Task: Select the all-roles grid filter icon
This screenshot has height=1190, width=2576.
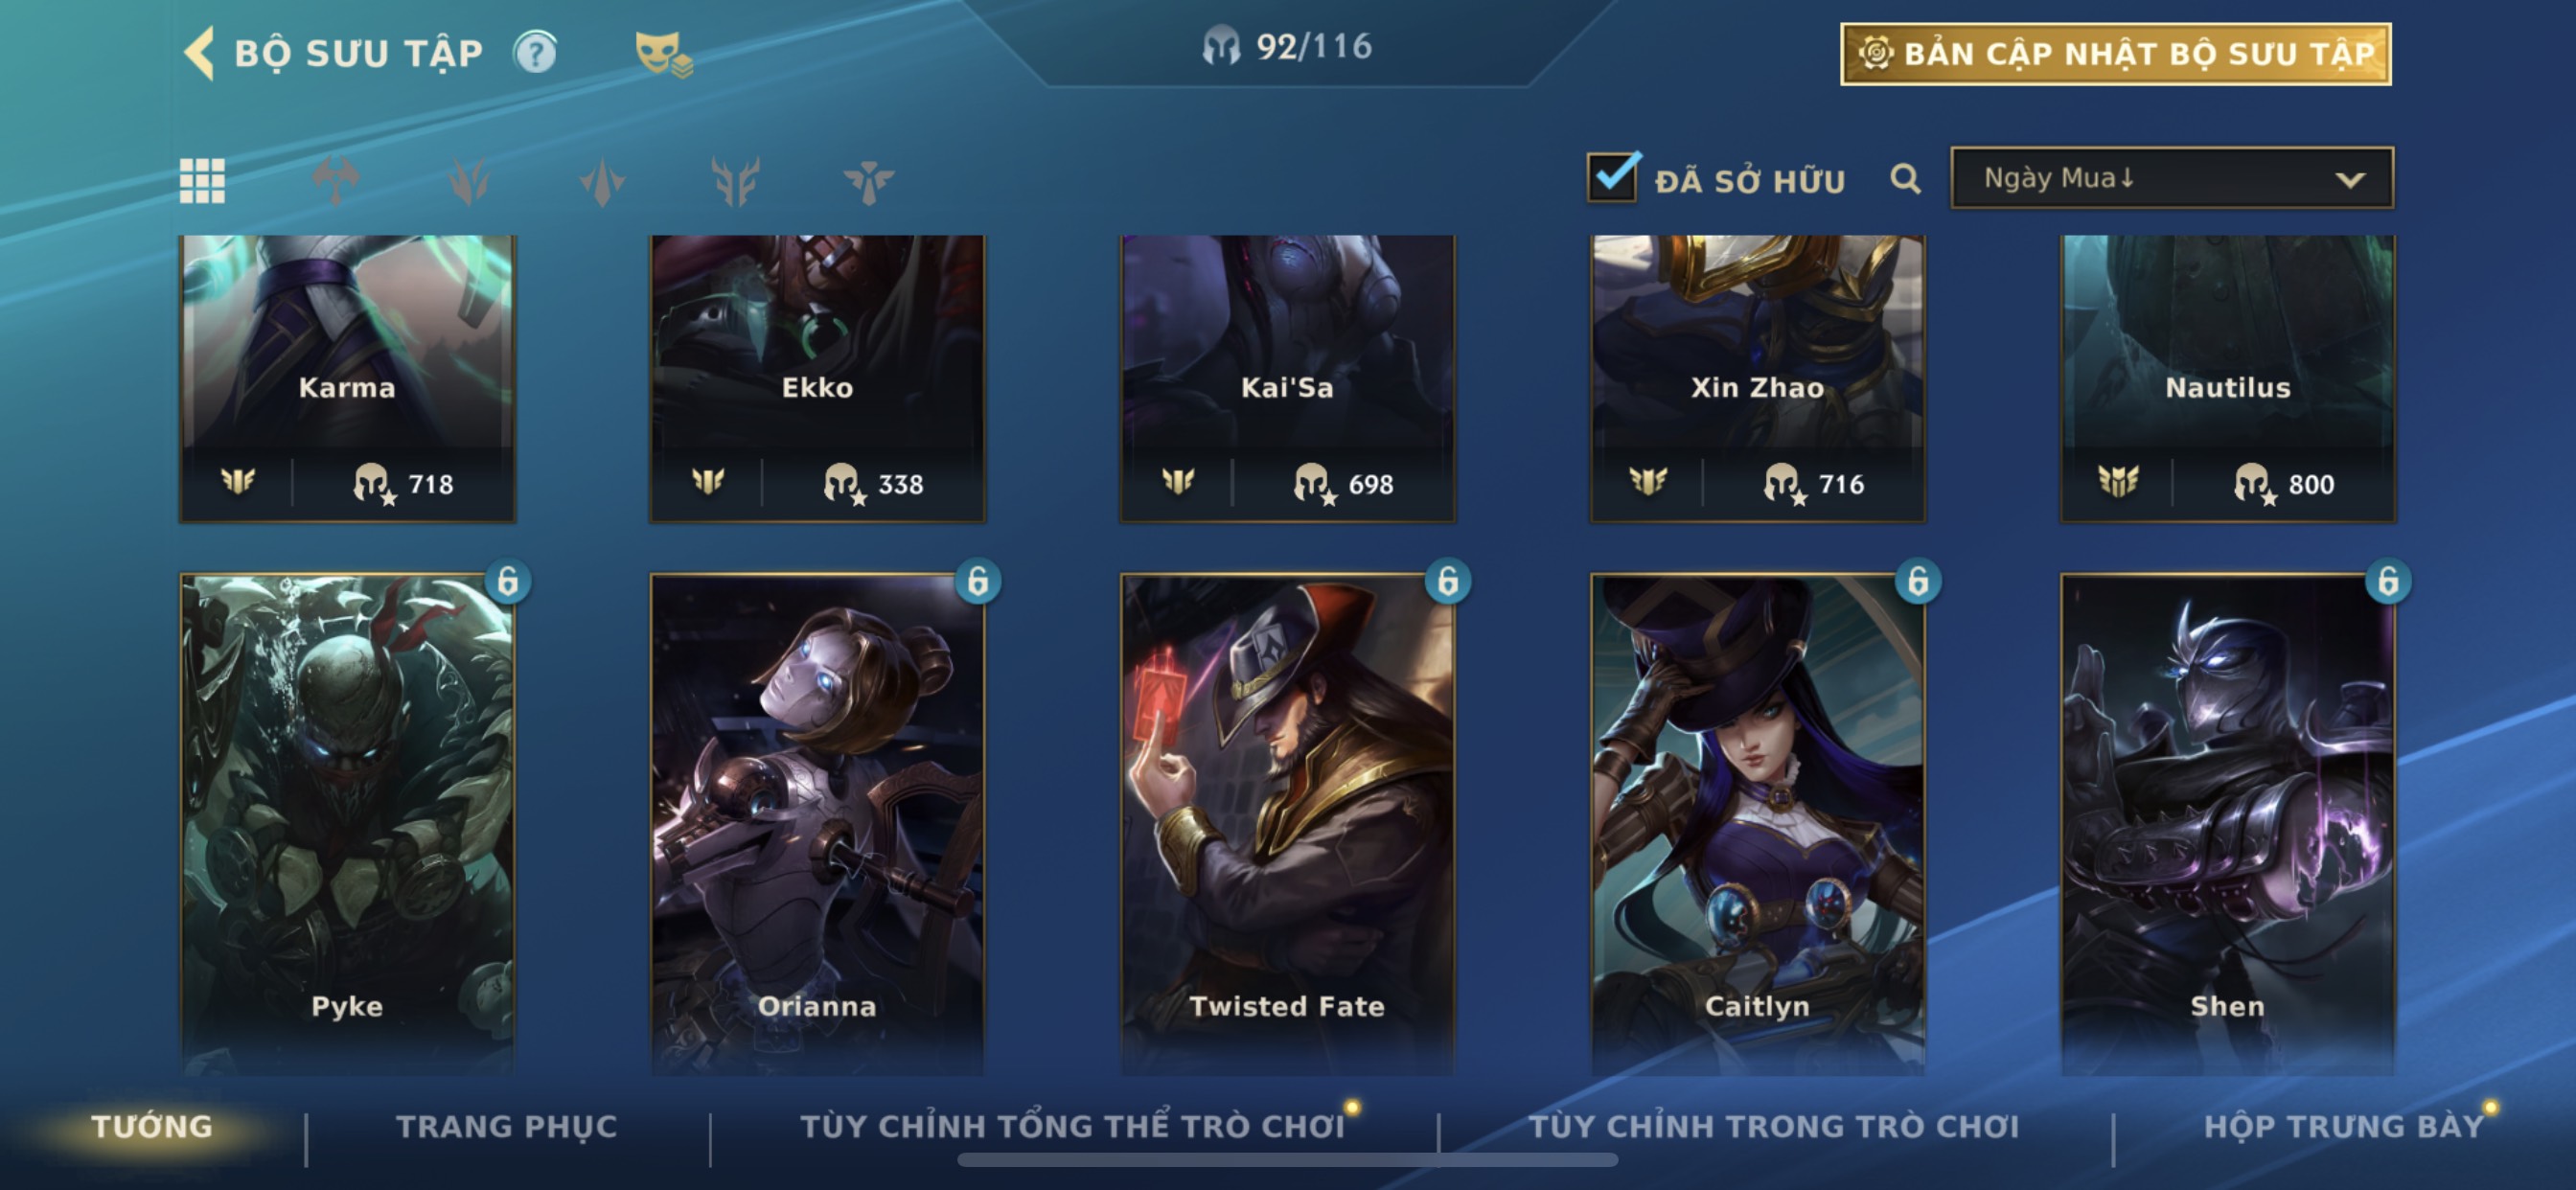Action: 202,181
